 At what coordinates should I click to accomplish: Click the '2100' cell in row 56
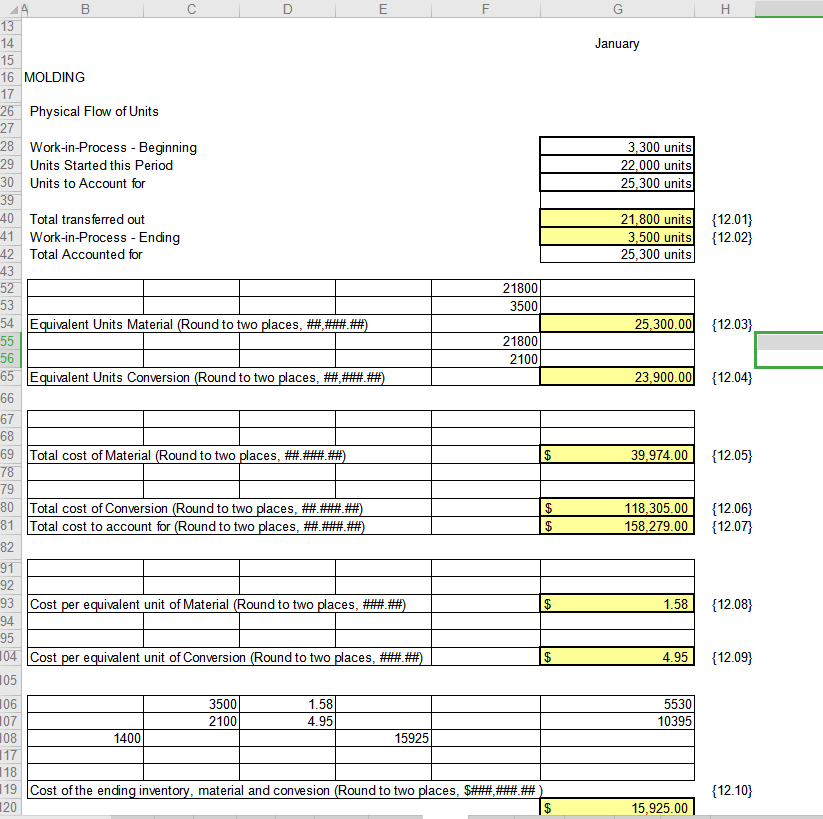click(x=486, y=359)
